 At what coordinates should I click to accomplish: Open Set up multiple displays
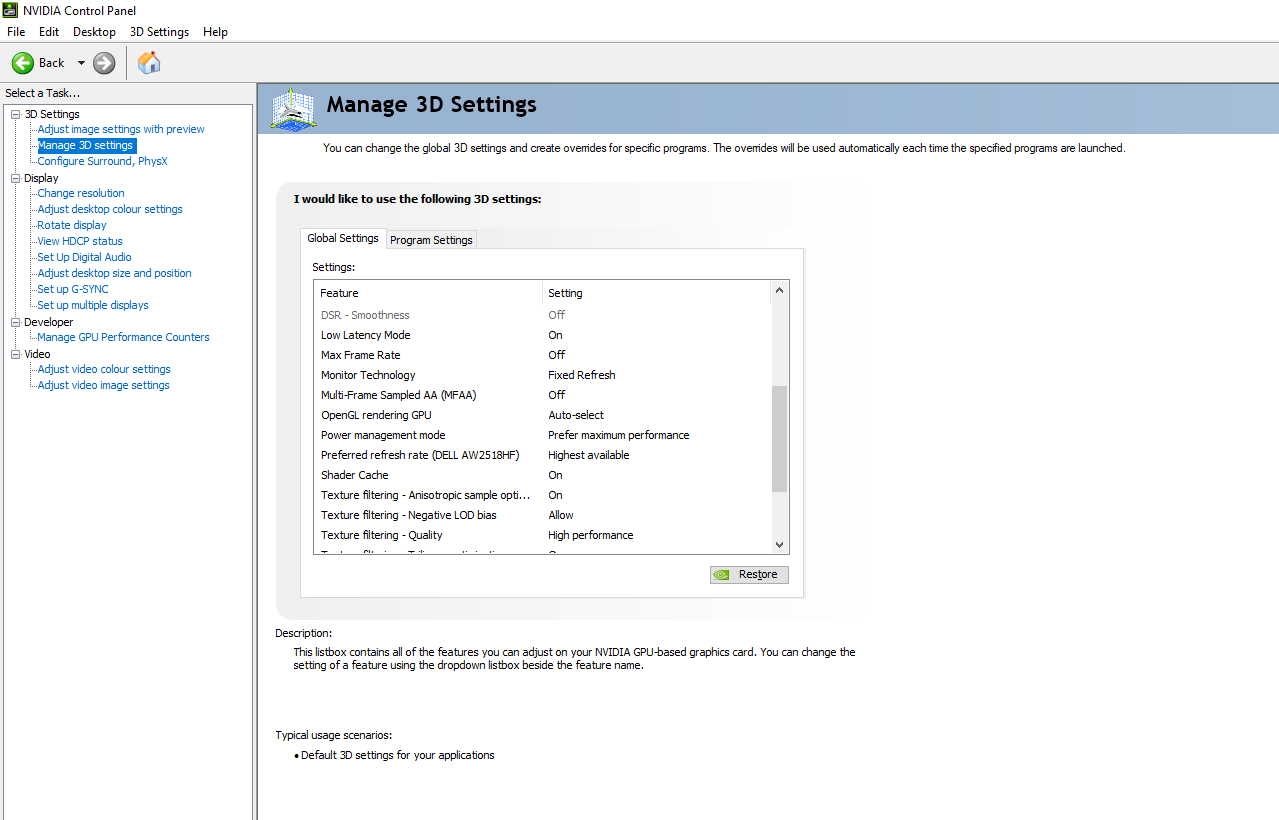93,305
